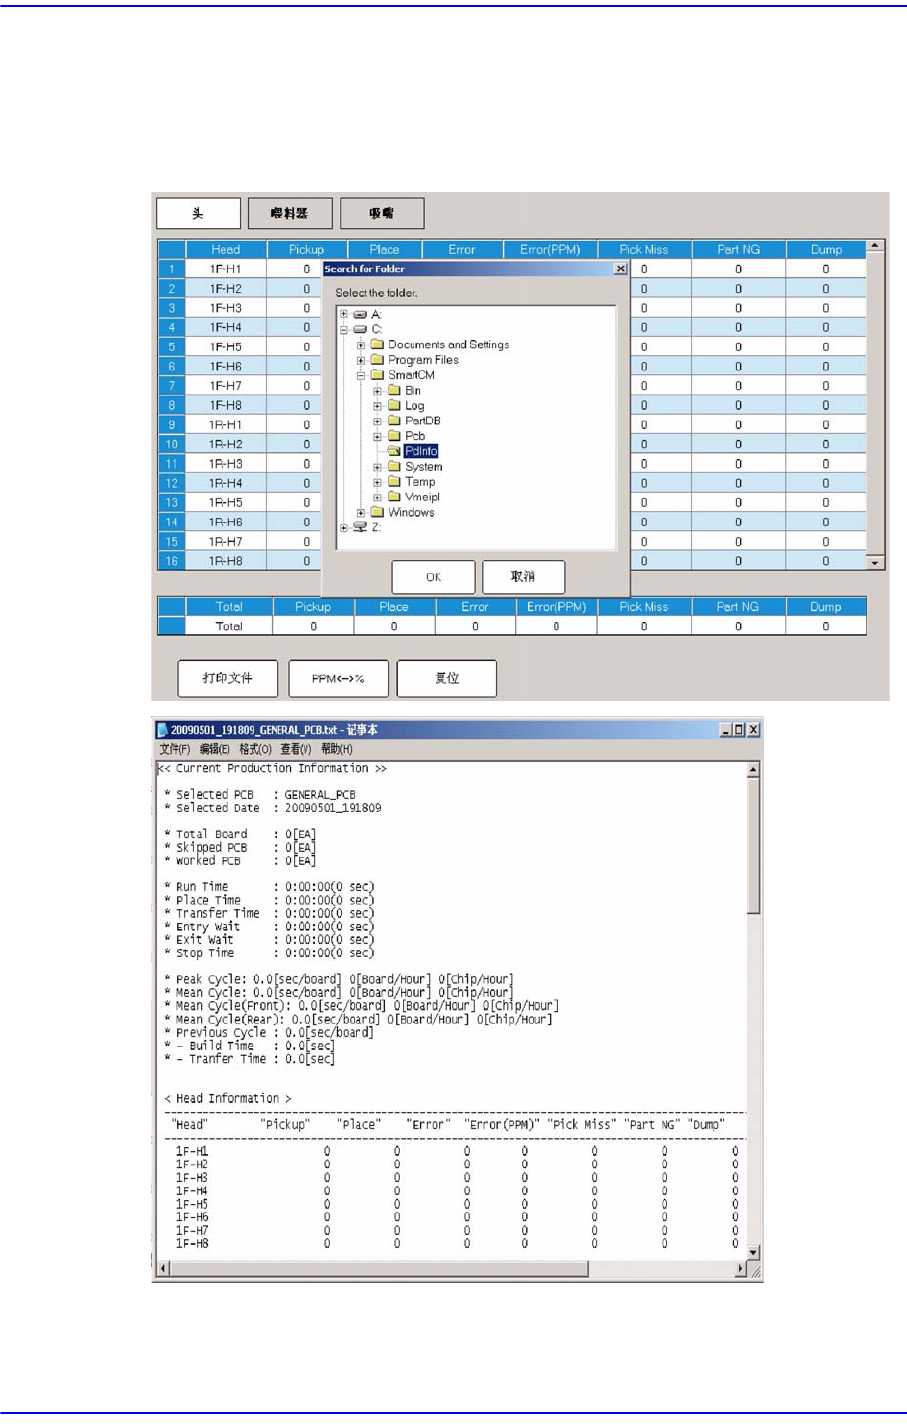
Task: Expand the Windows folder node
Action: click(x=361, y=513)
